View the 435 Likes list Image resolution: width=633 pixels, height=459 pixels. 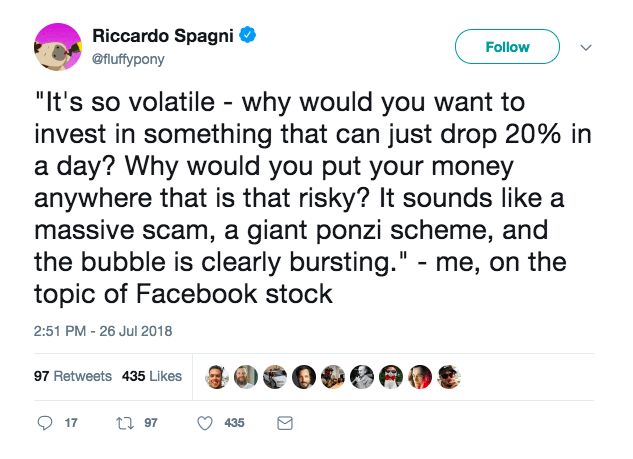point(151,376)
